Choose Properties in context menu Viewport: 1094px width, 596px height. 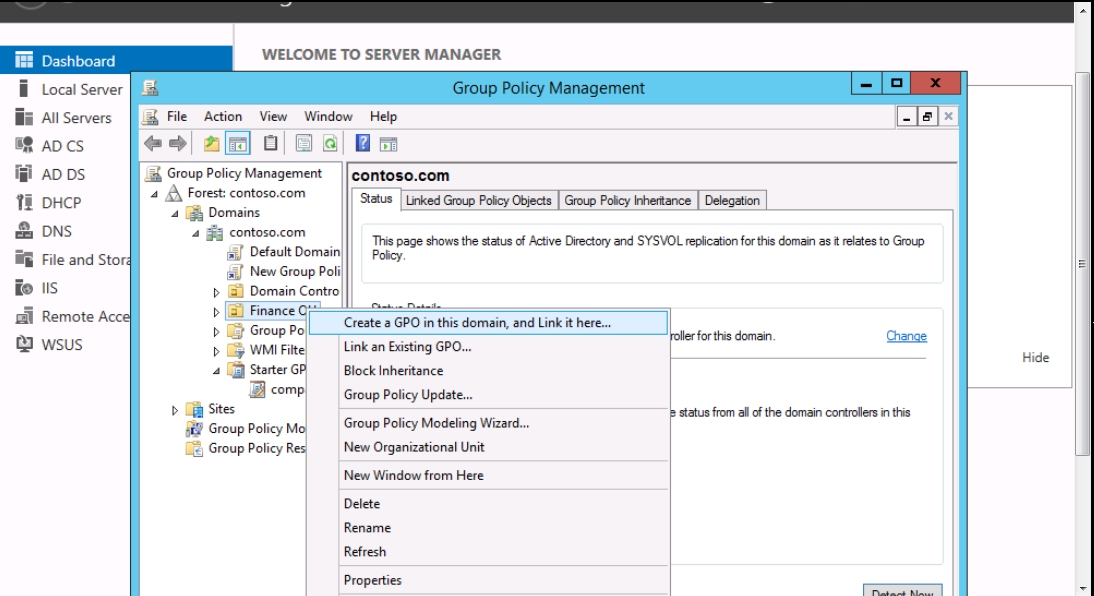pyautogui.click(x=488, y=580)
